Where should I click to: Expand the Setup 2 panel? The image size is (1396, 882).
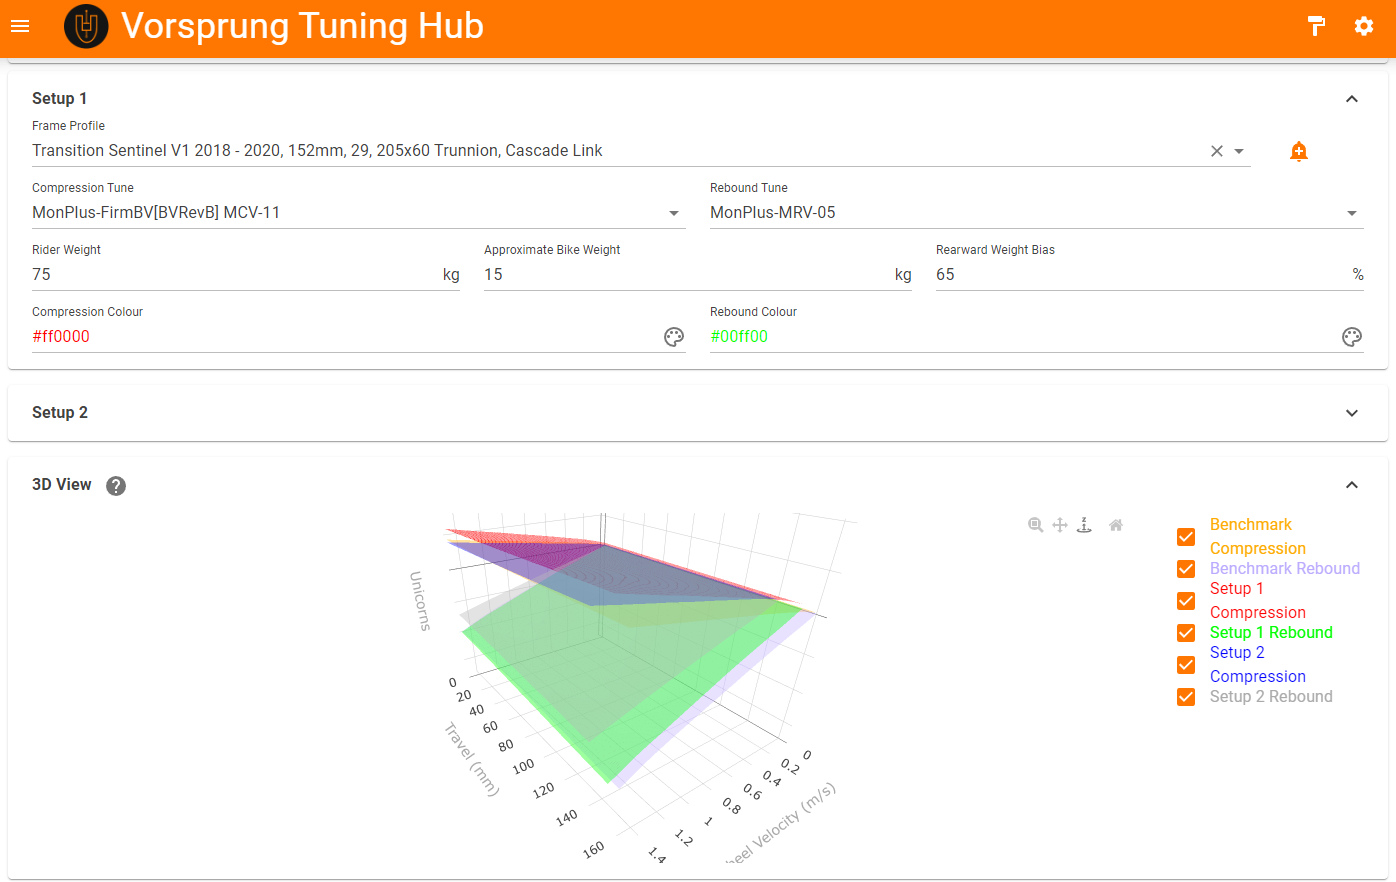click(x=1351, y=413)
